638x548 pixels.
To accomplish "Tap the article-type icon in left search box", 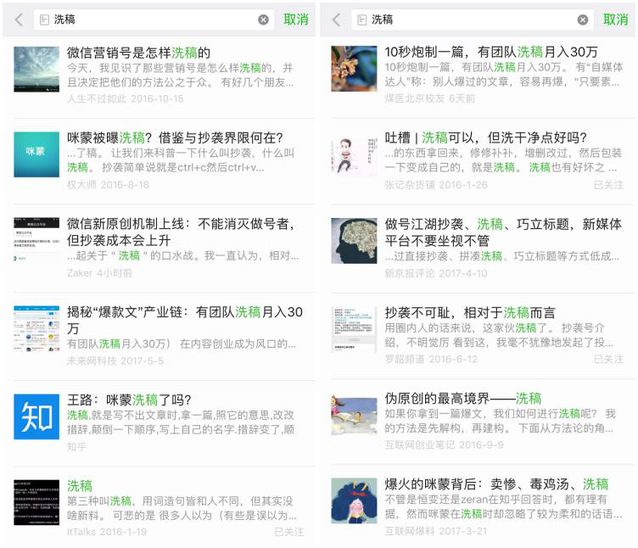I will coord(44,20).
